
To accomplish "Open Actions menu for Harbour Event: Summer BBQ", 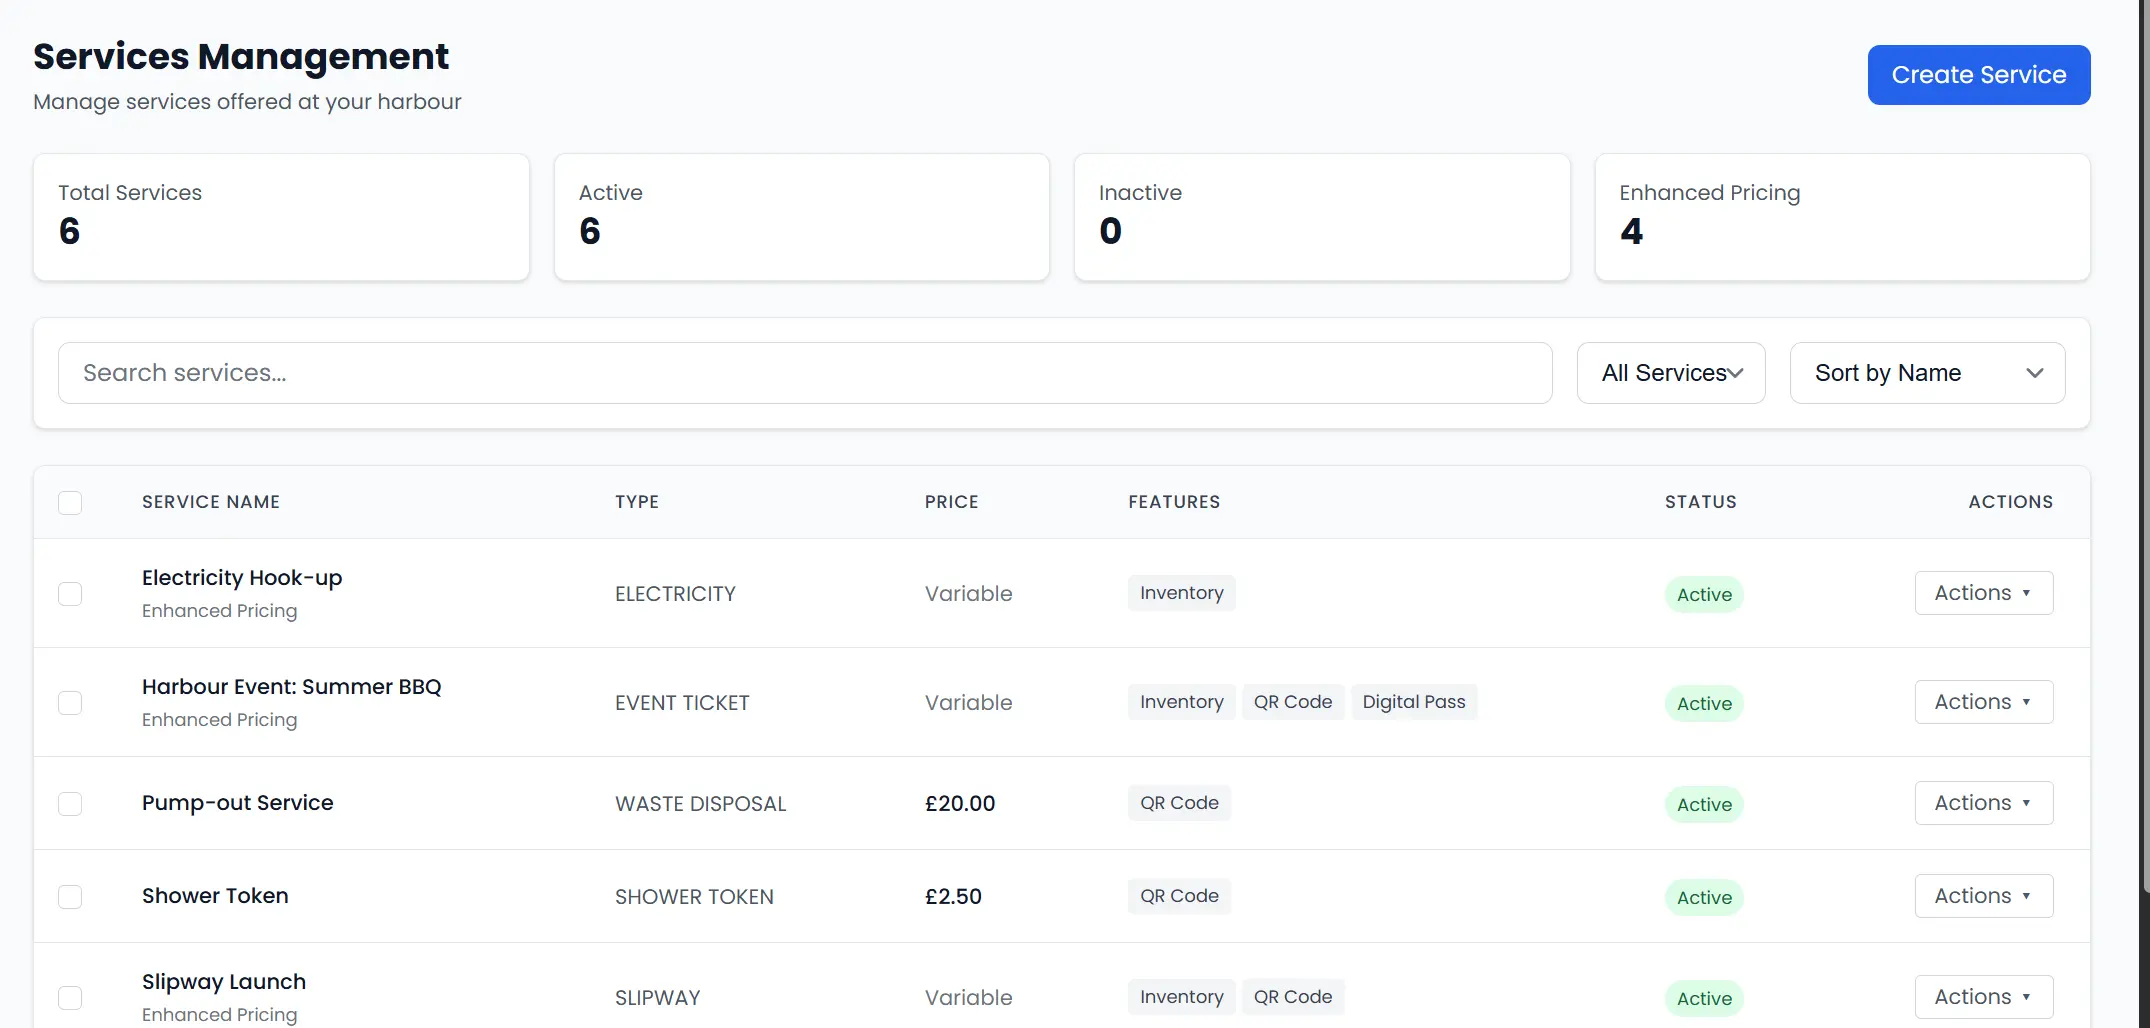I will point(1983,701).
